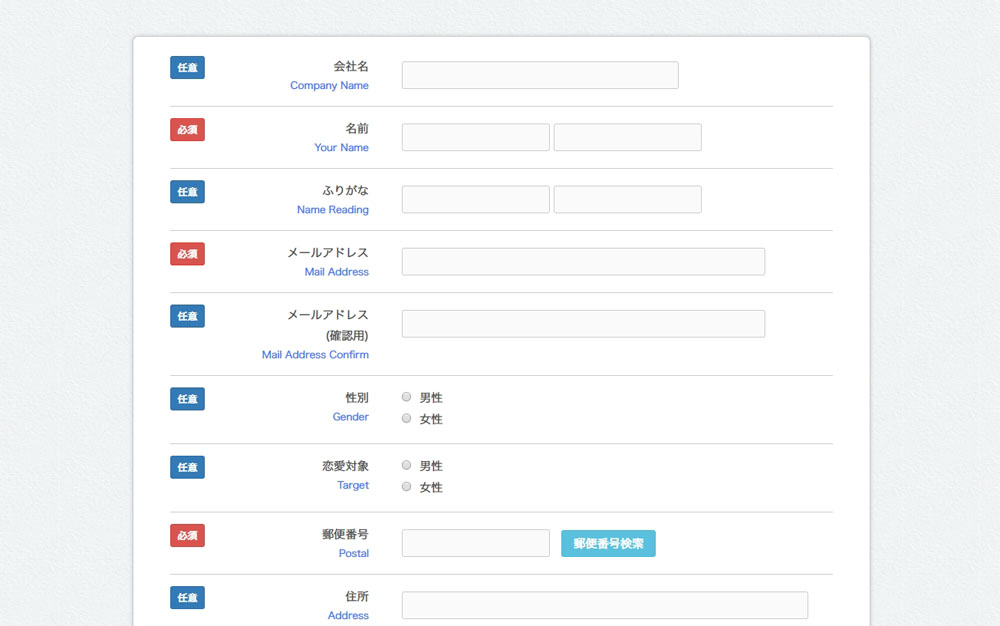Click the 任意 badge beside Target
Screen dimensions: 1000x626
pyautogui.click(x=188, y=467)
